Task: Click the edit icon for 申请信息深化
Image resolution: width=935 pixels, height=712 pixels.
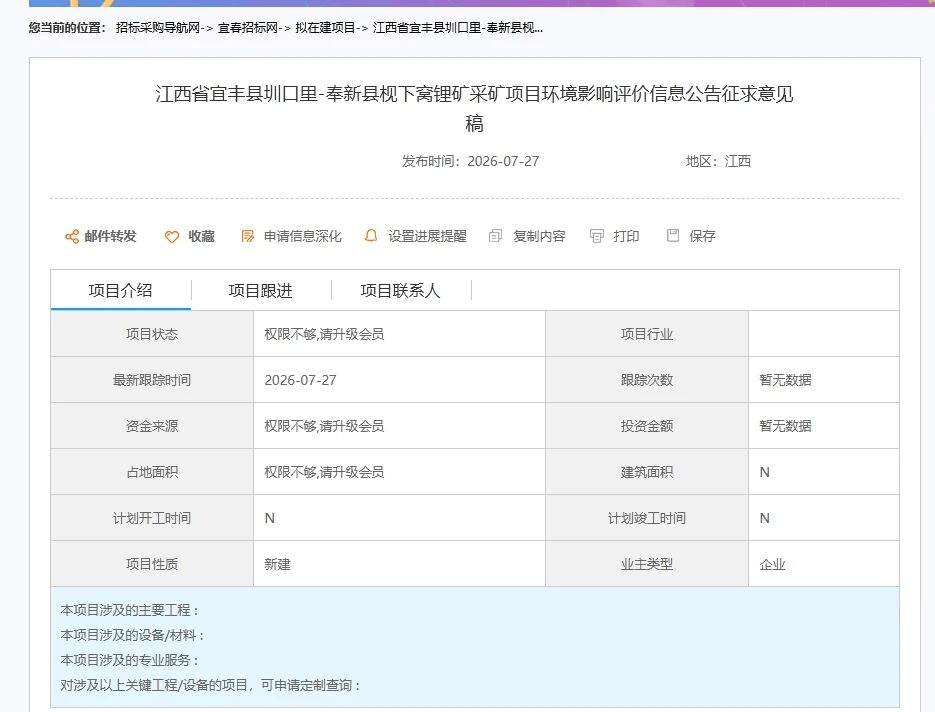Action: 247,237
